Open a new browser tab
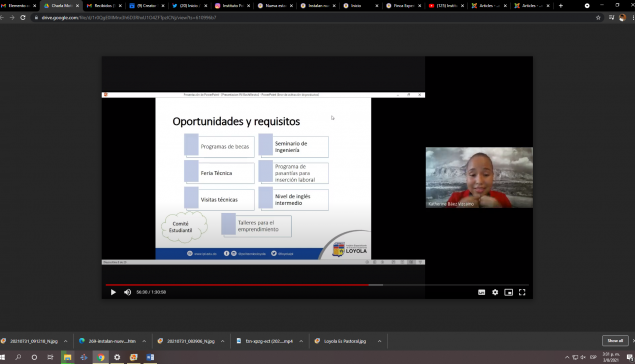The image size is (635, 364). 560,6
